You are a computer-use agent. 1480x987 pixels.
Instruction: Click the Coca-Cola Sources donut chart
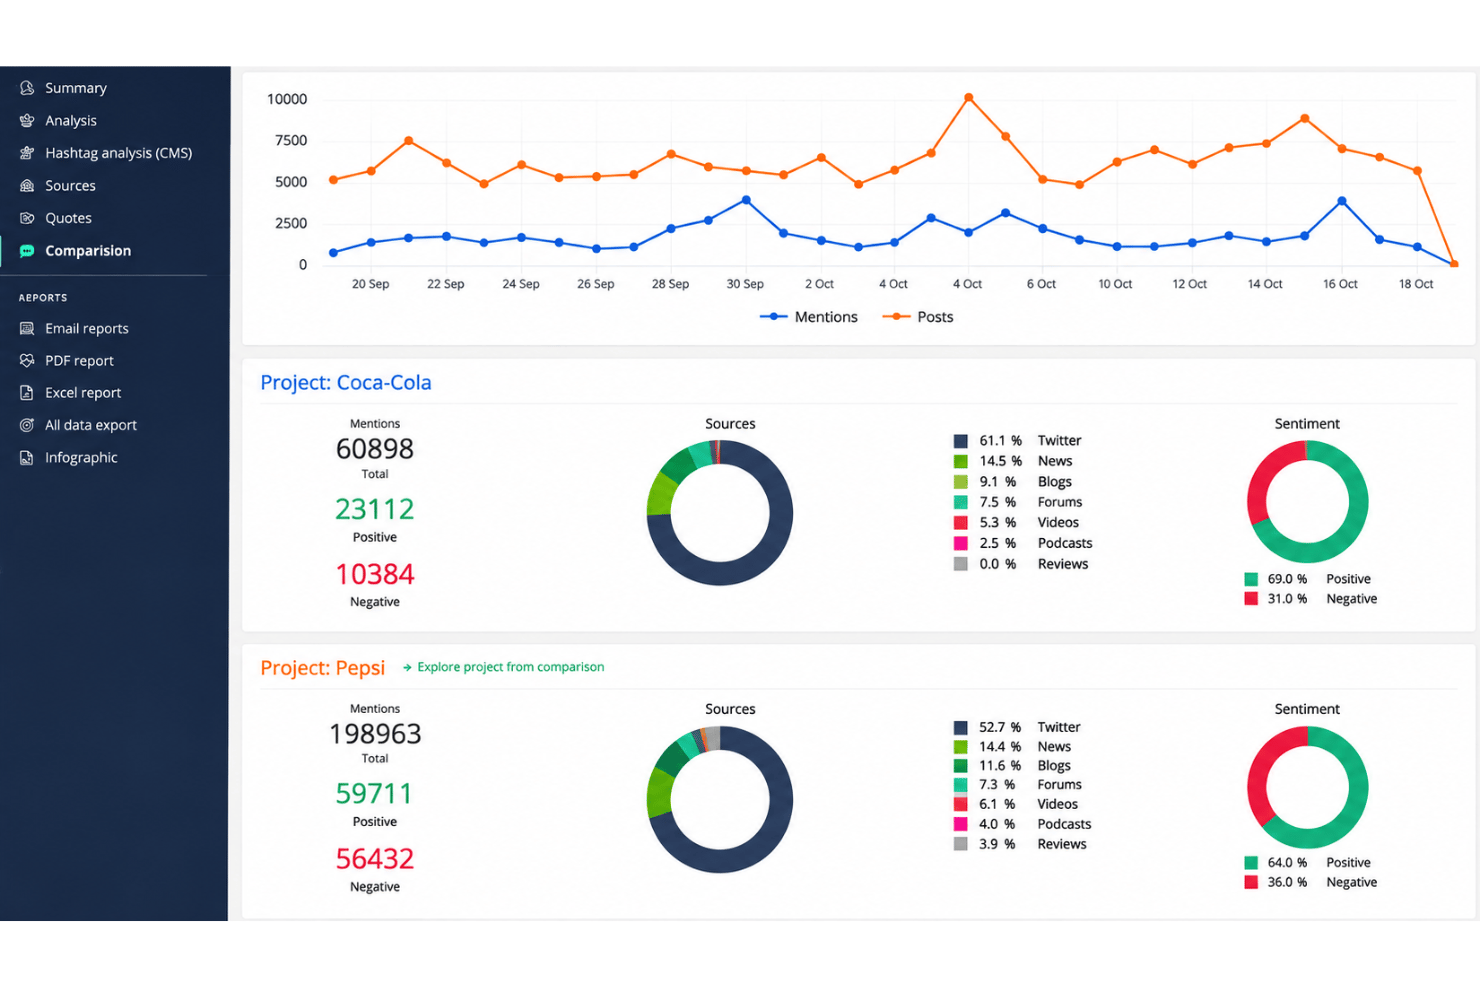point(720,513)
